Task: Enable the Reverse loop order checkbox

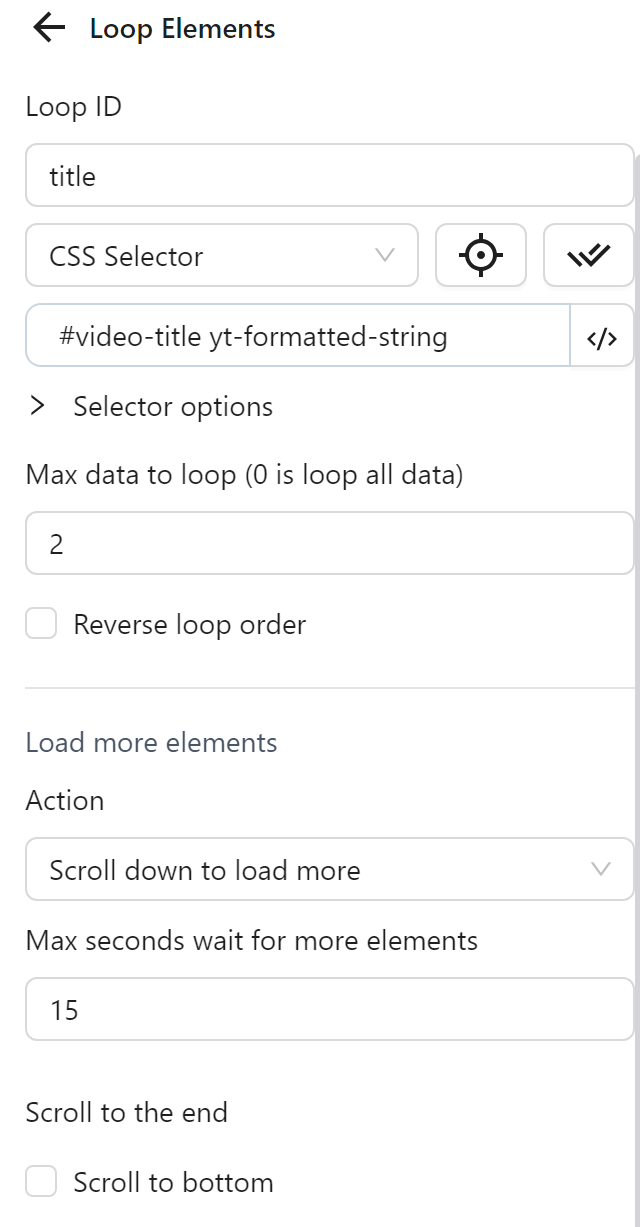Action: tap(40, 623)
